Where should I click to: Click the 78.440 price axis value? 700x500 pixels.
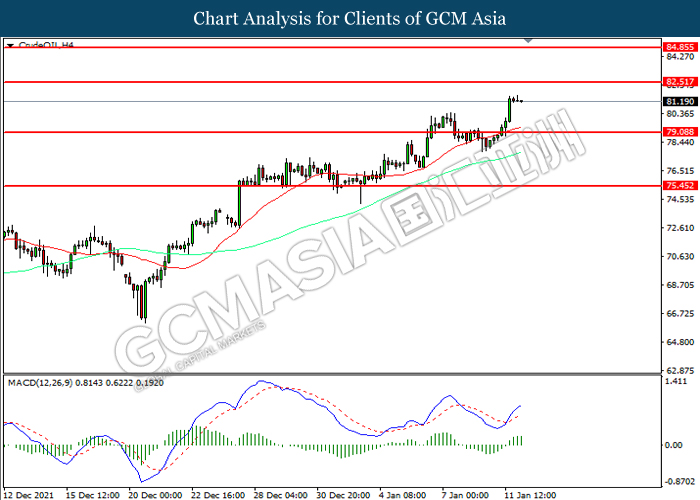tap(680, 142)
